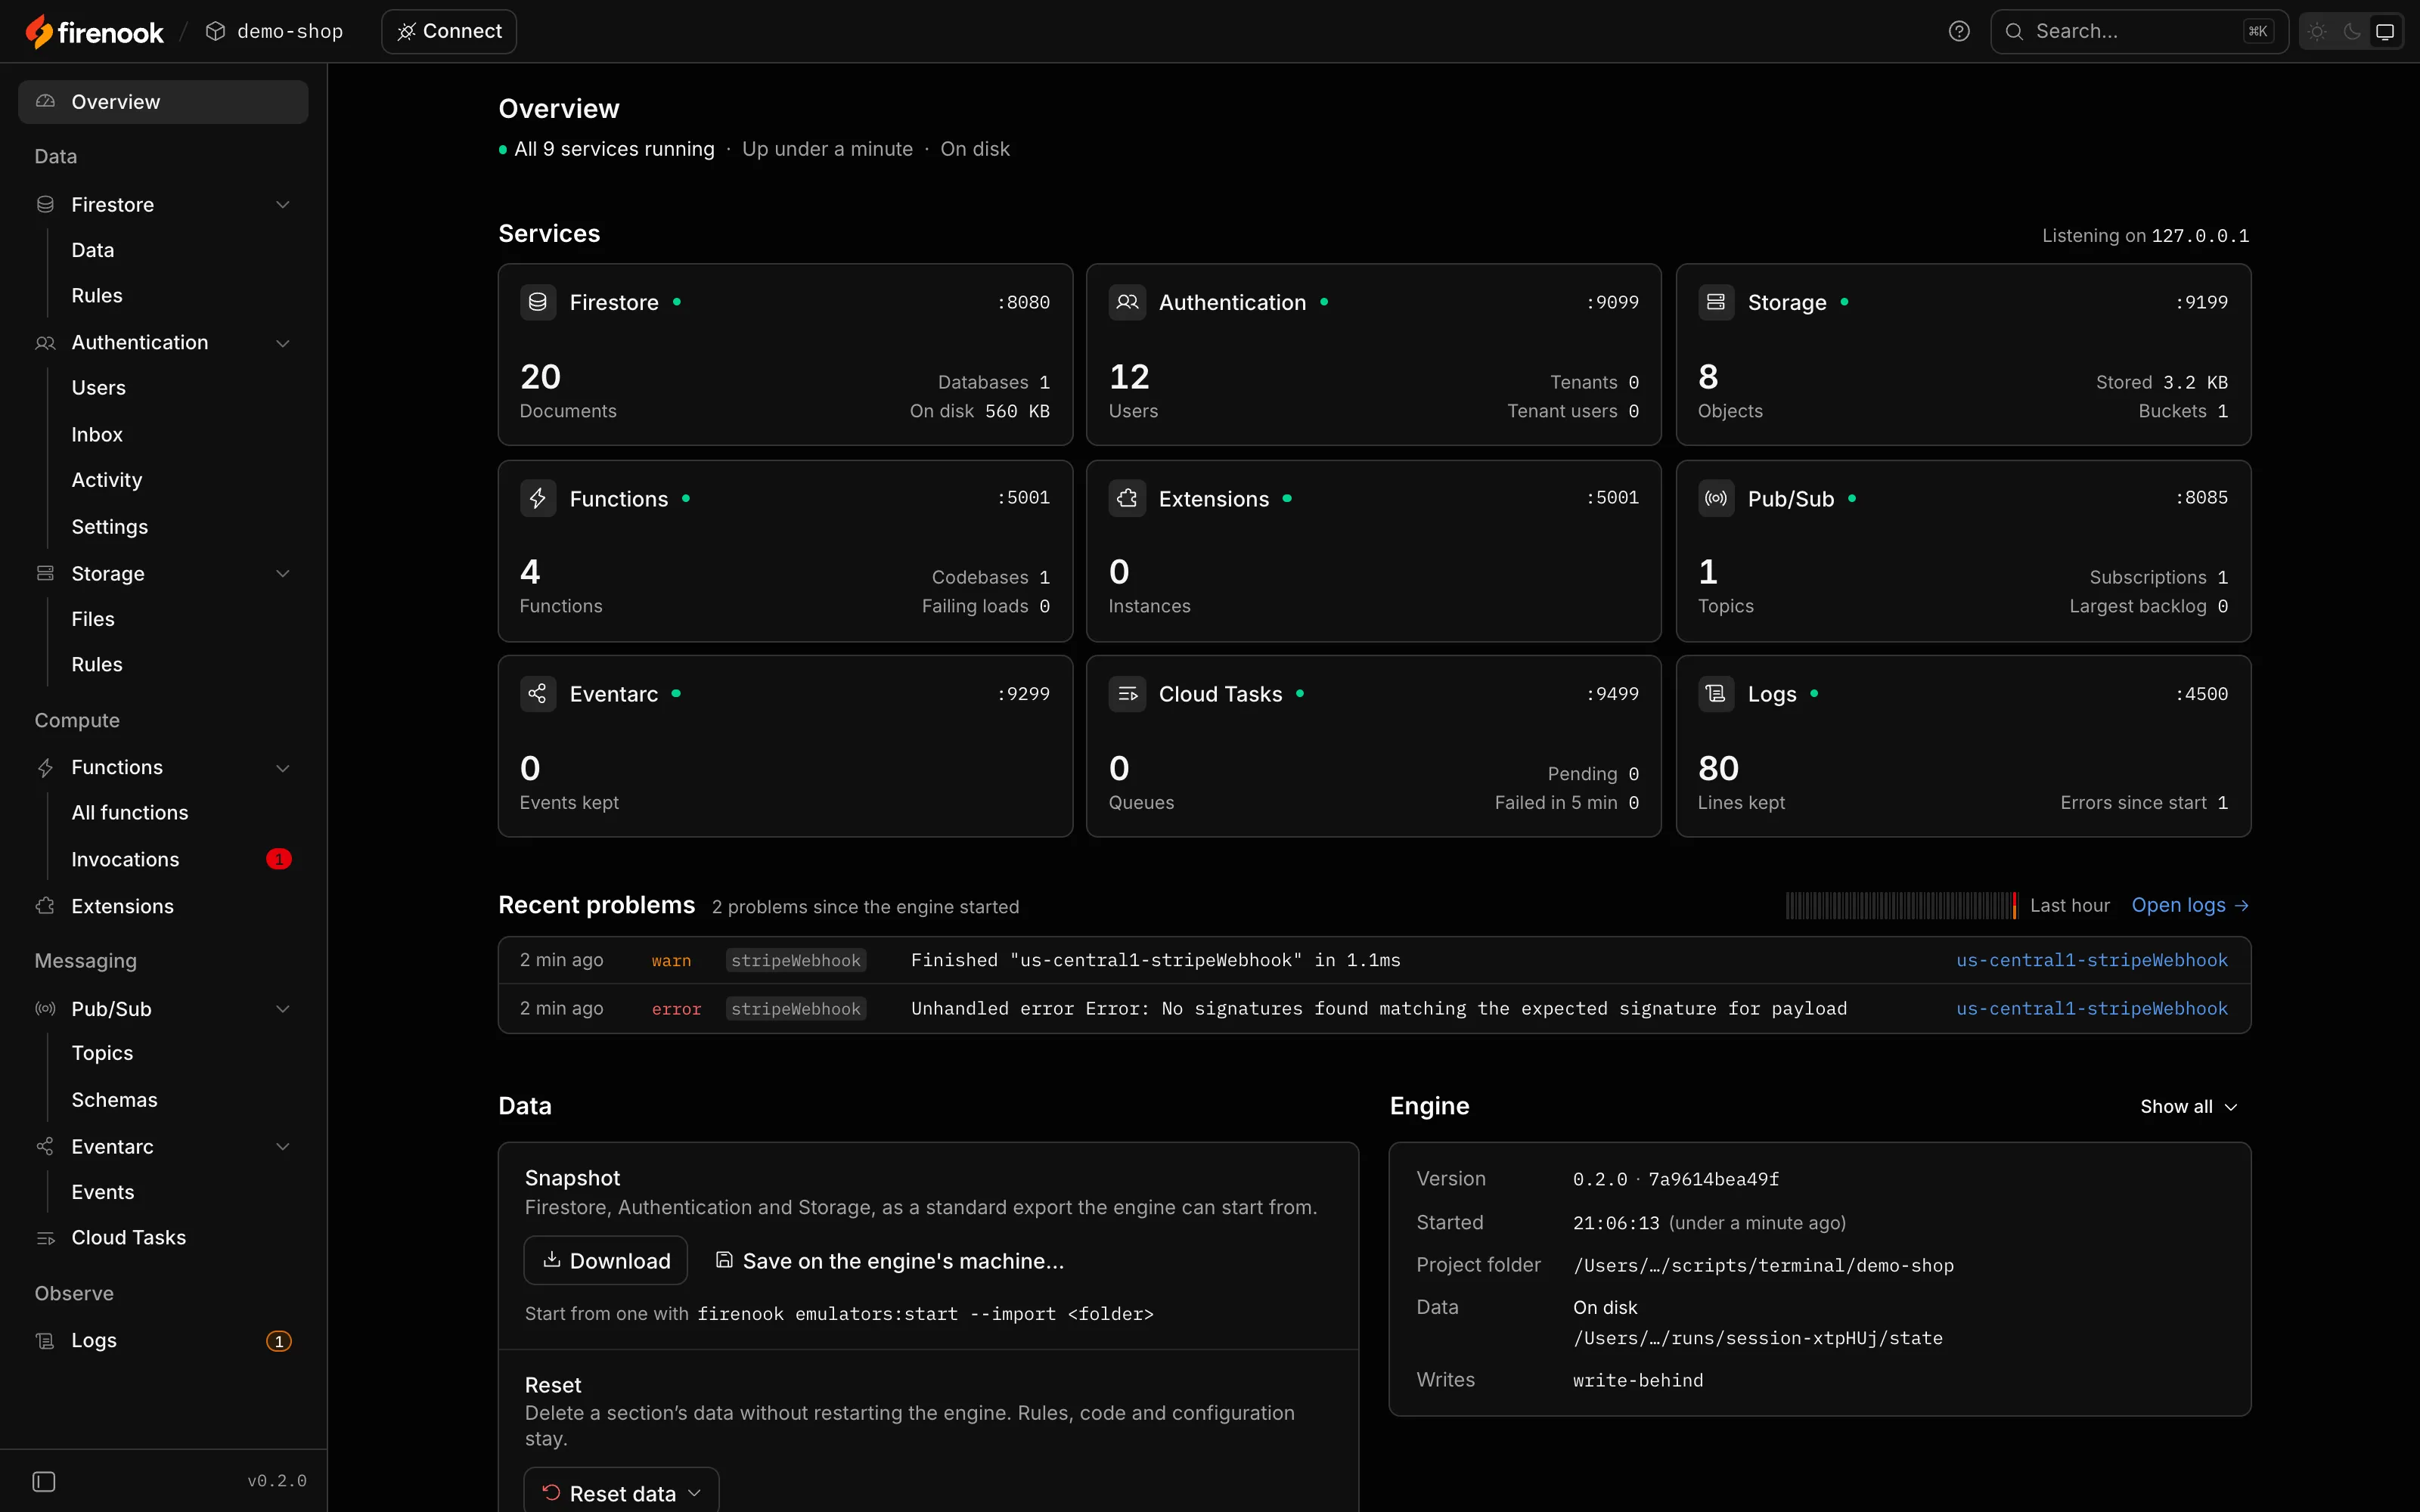Click the Eventarc share icon in services card
Image resolution: width=2420 pixels, height=1512 pixels.
click(x=538, y=693)
